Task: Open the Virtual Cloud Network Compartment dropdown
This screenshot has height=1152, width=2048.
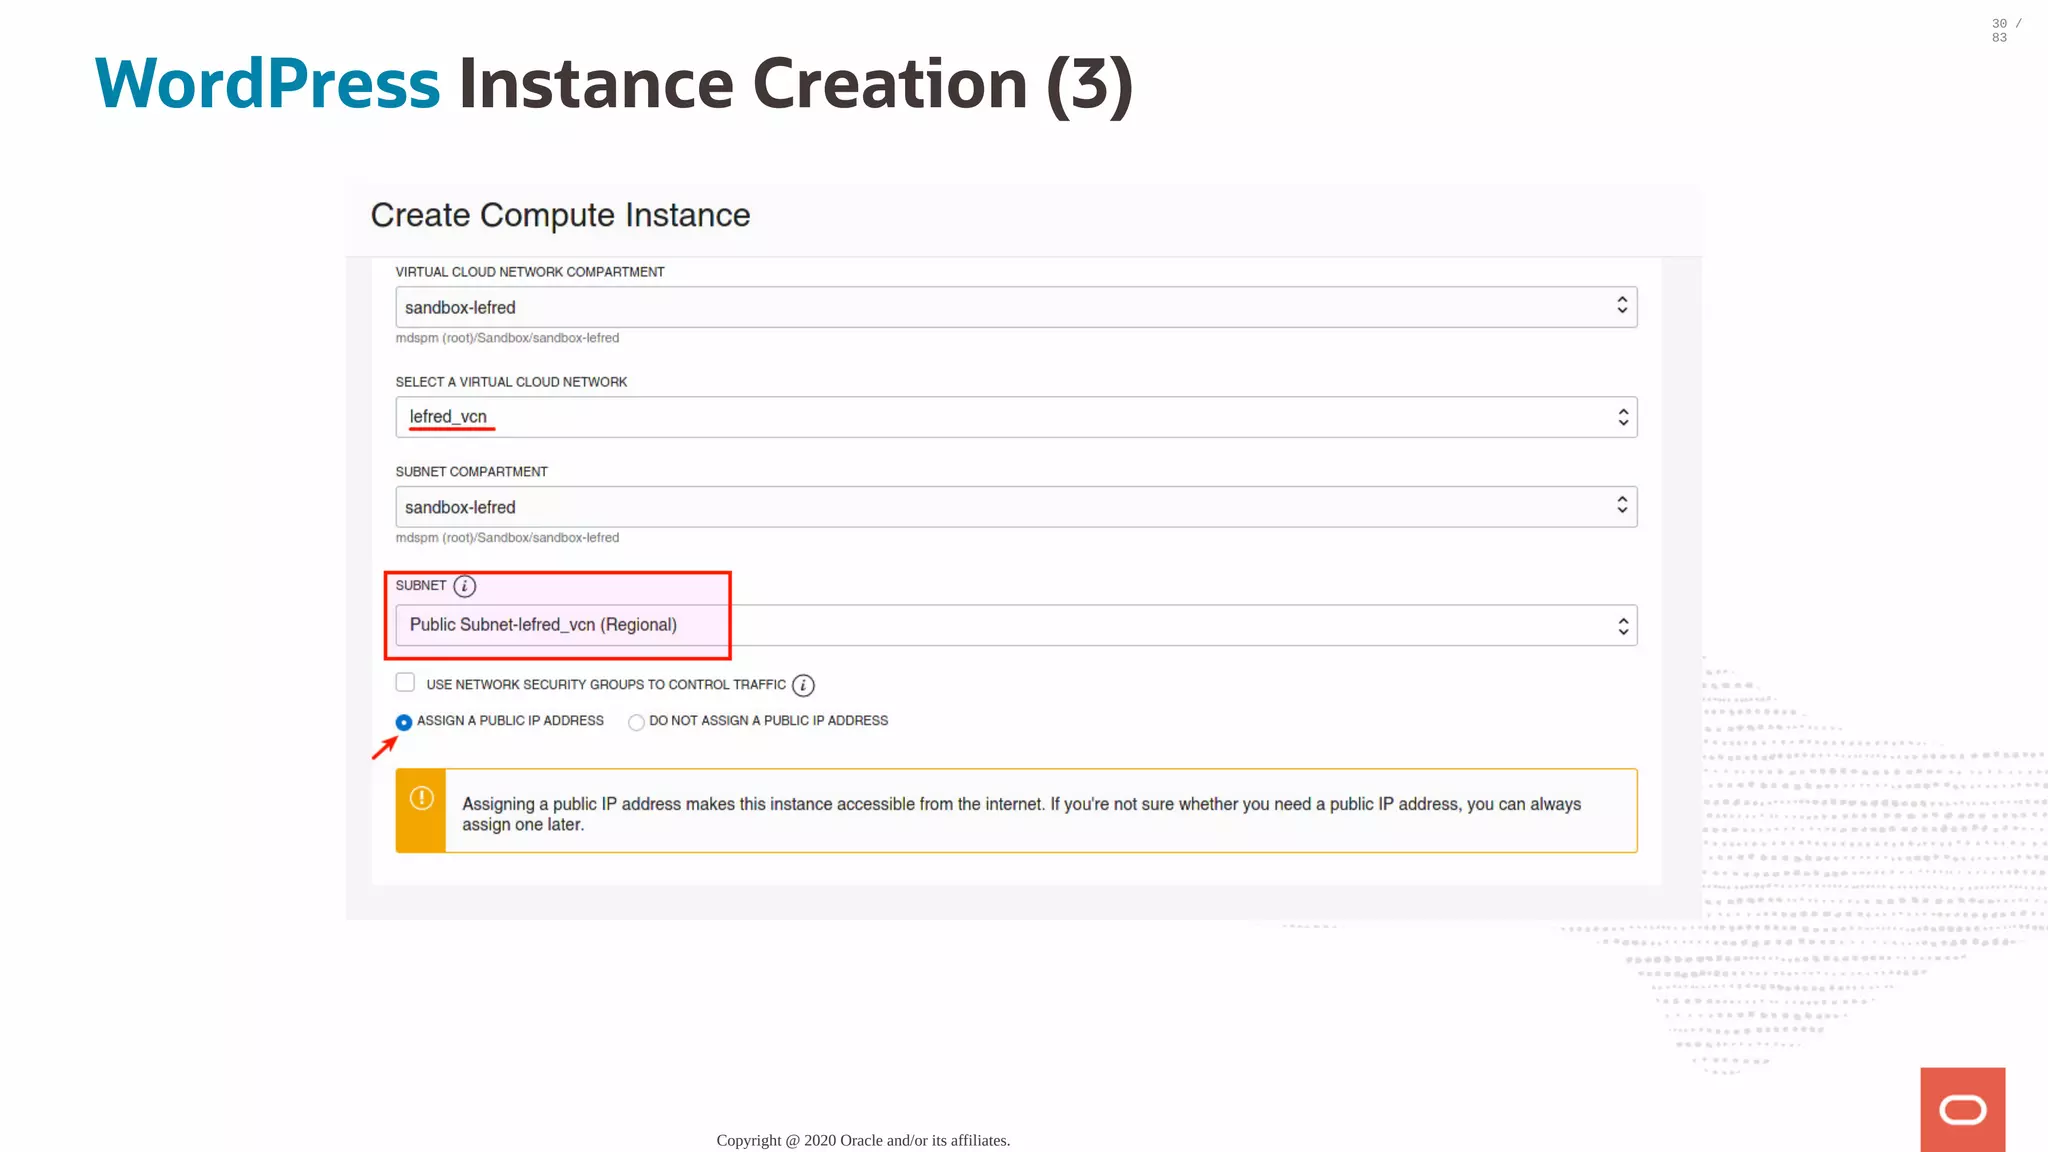Action: pos(1000,307)
